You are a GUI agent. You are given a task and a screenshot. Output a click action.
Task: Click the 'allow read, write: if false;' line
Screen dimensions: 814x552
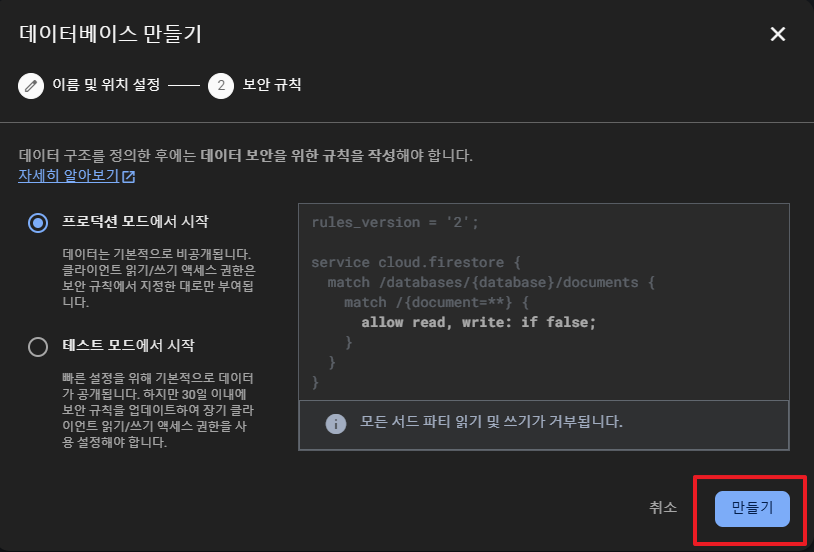point(478,322)
